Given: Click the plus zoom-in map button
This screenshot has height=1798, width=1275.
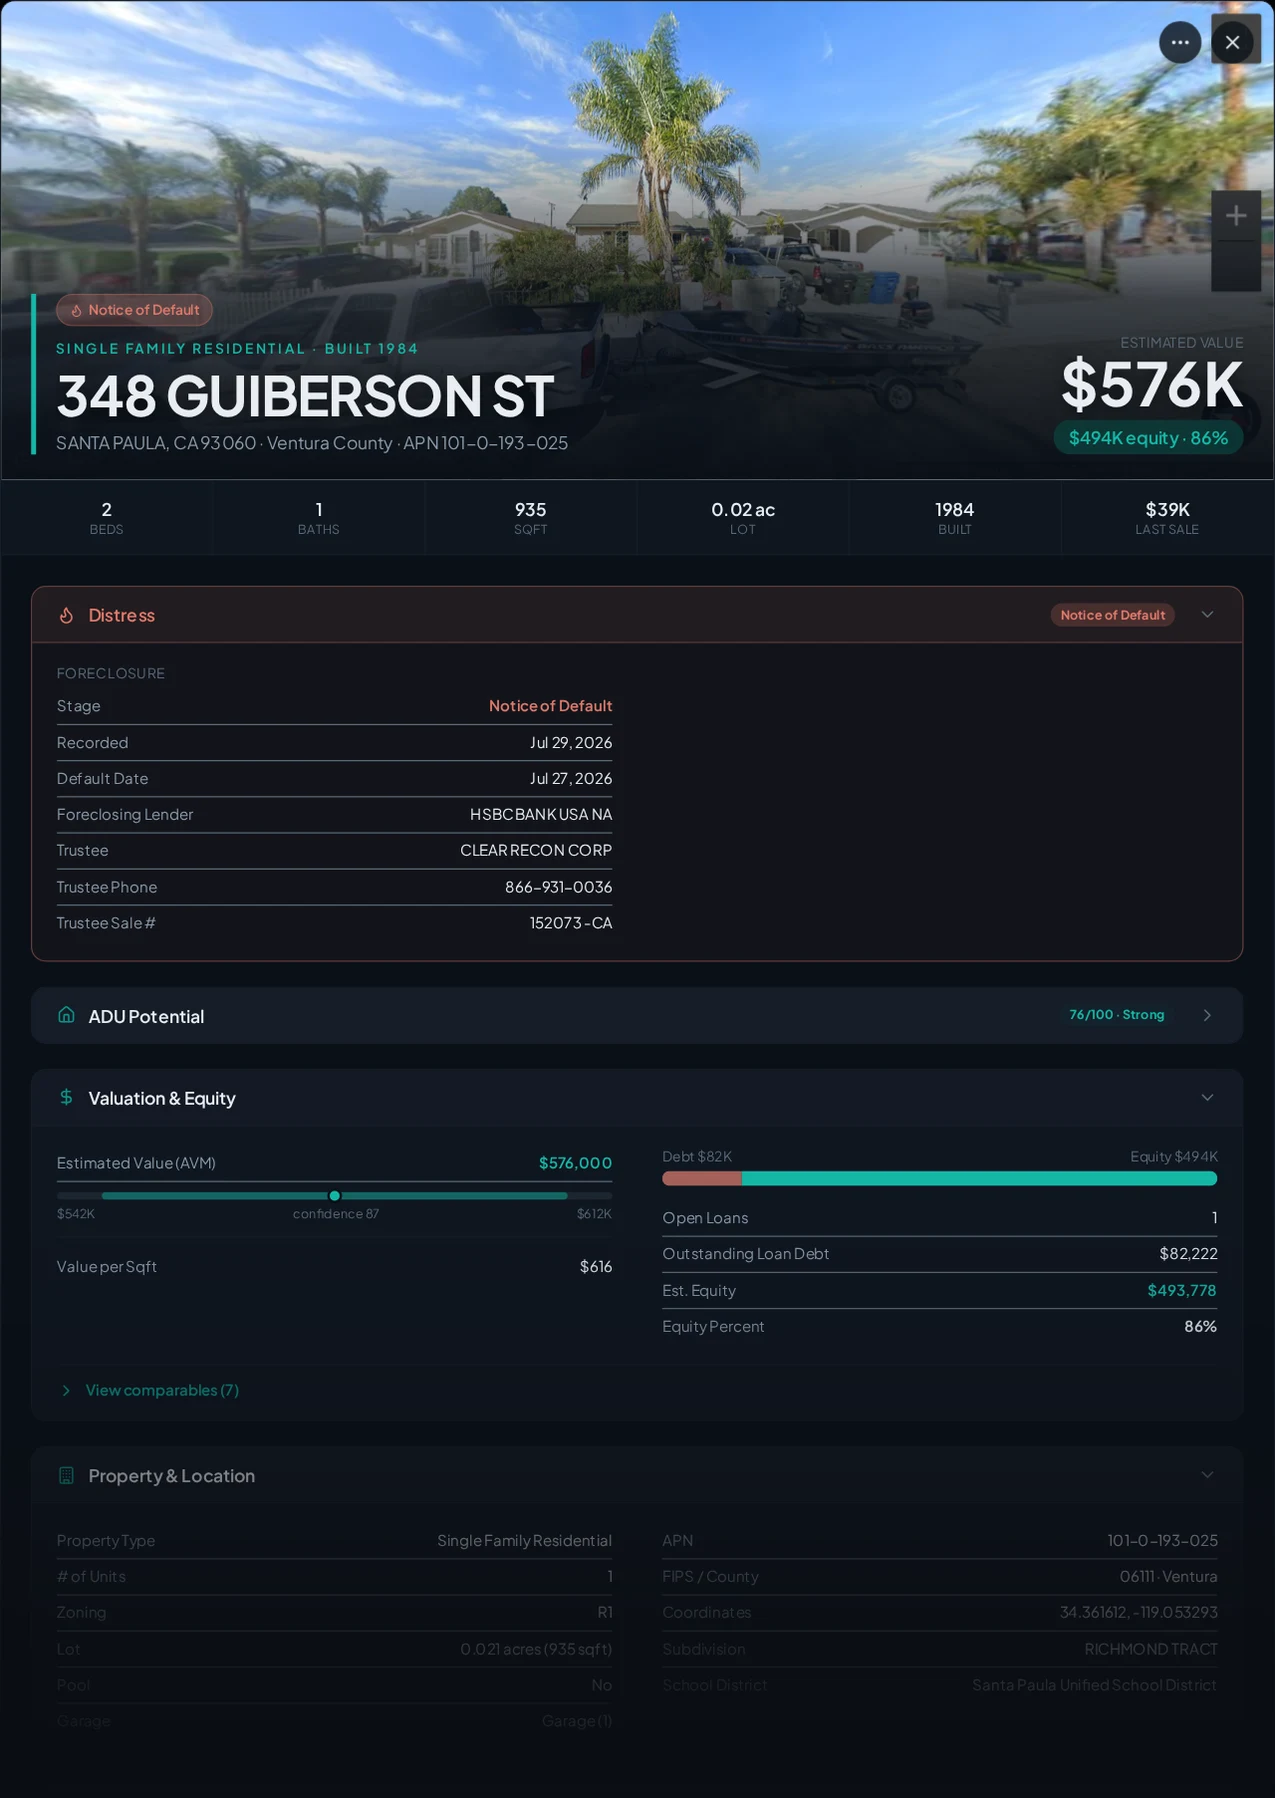Looking at the screenshot, I should (1236, 215).
